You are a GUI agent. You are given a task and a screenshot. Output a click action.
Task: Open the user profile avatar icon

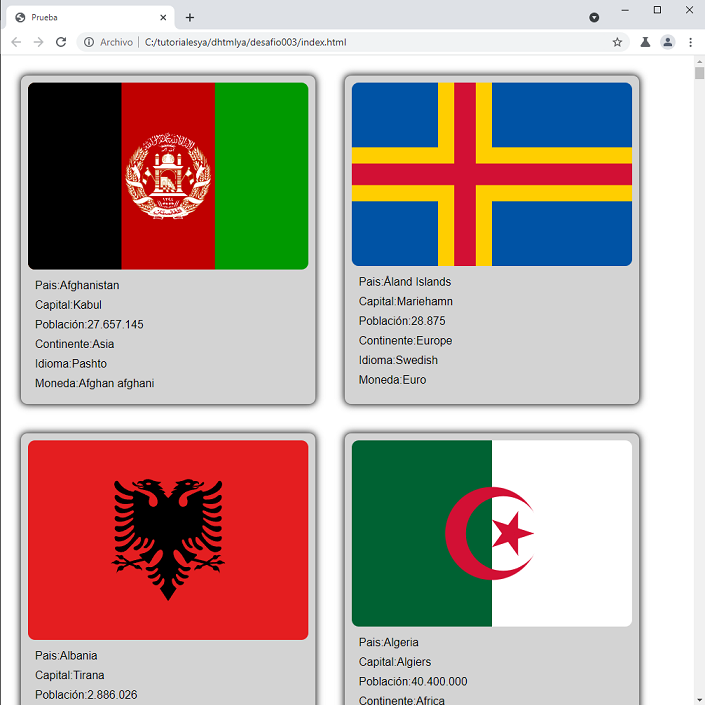click(668, 42)
